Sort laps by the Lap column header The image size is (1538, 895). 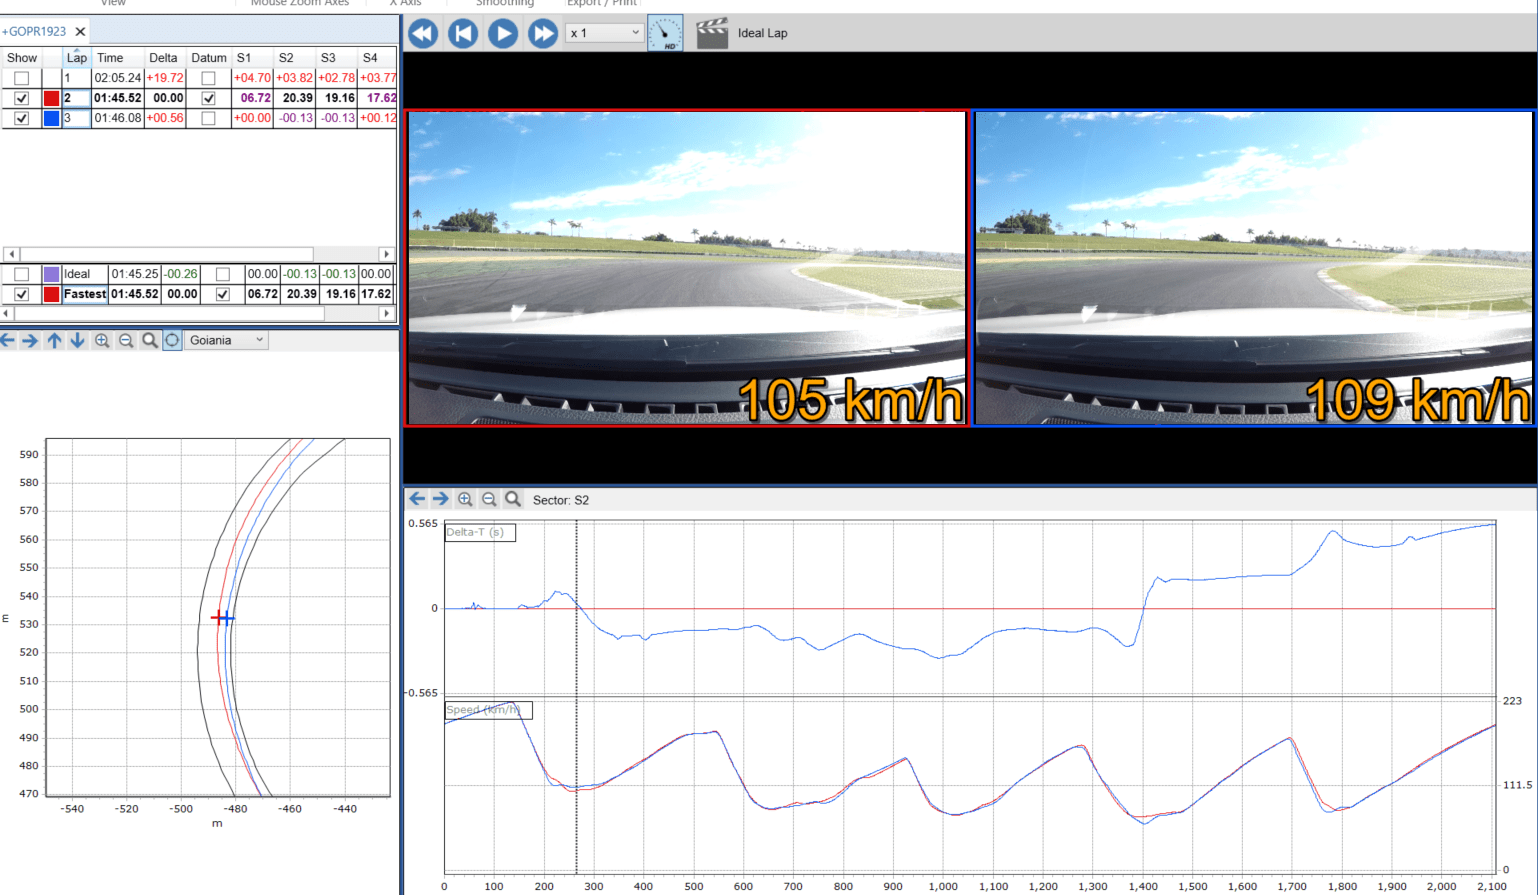[77, 58]
